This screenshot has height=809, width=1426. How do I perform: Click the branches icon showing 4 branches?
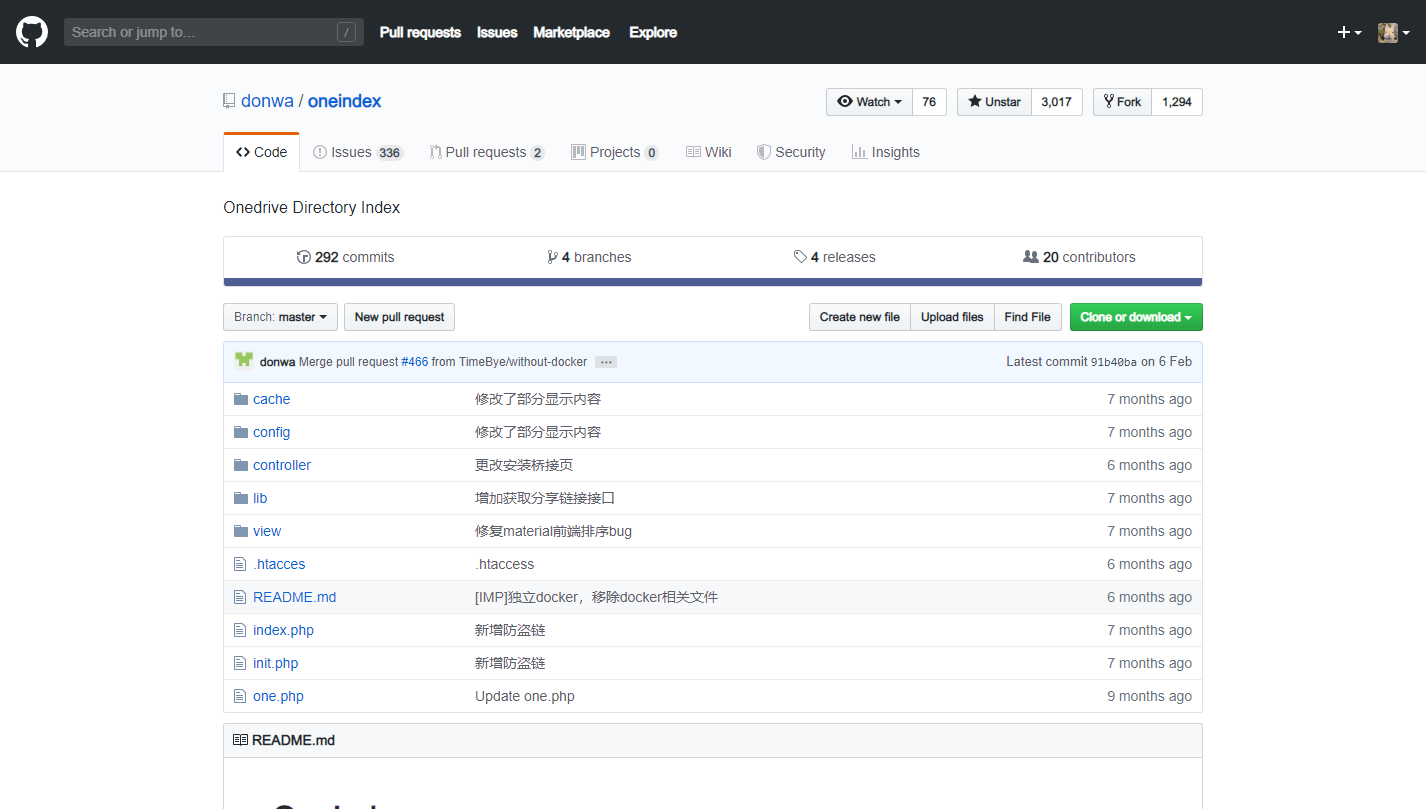(x=553, y=256)
